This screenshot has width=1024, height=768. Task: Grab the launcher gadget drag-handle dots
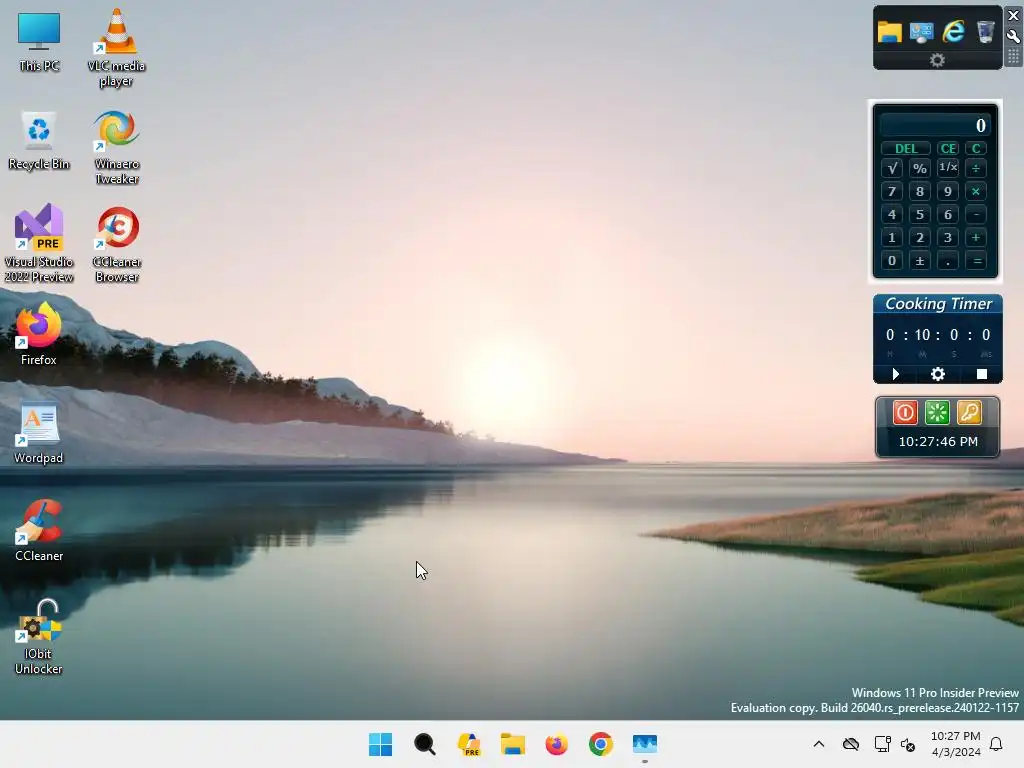tap(1014, 57)
